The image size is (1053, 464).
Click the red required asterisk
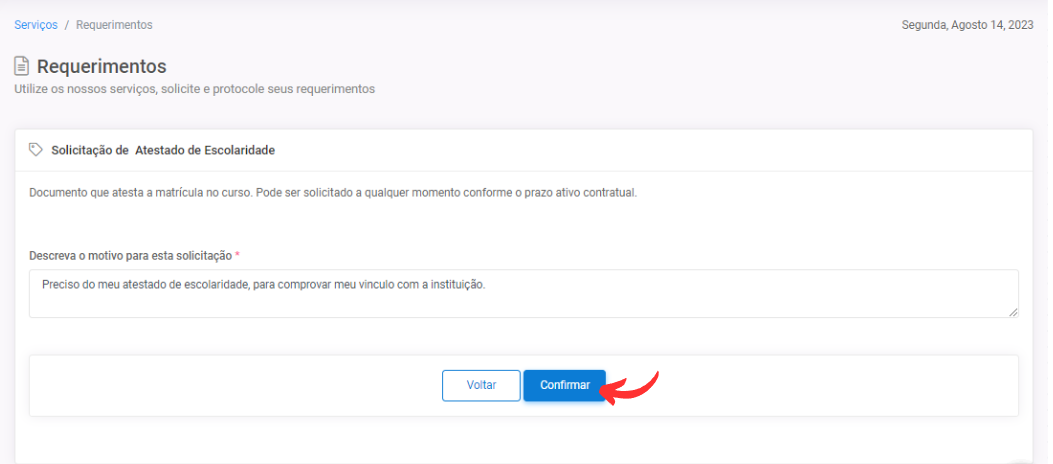[x=238, y=256]
